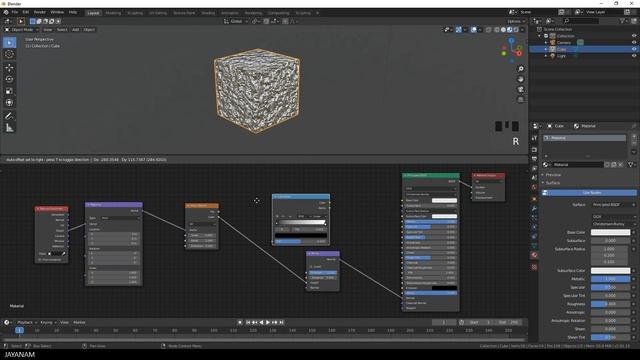Switch to the Layout workspace tab

93,13
